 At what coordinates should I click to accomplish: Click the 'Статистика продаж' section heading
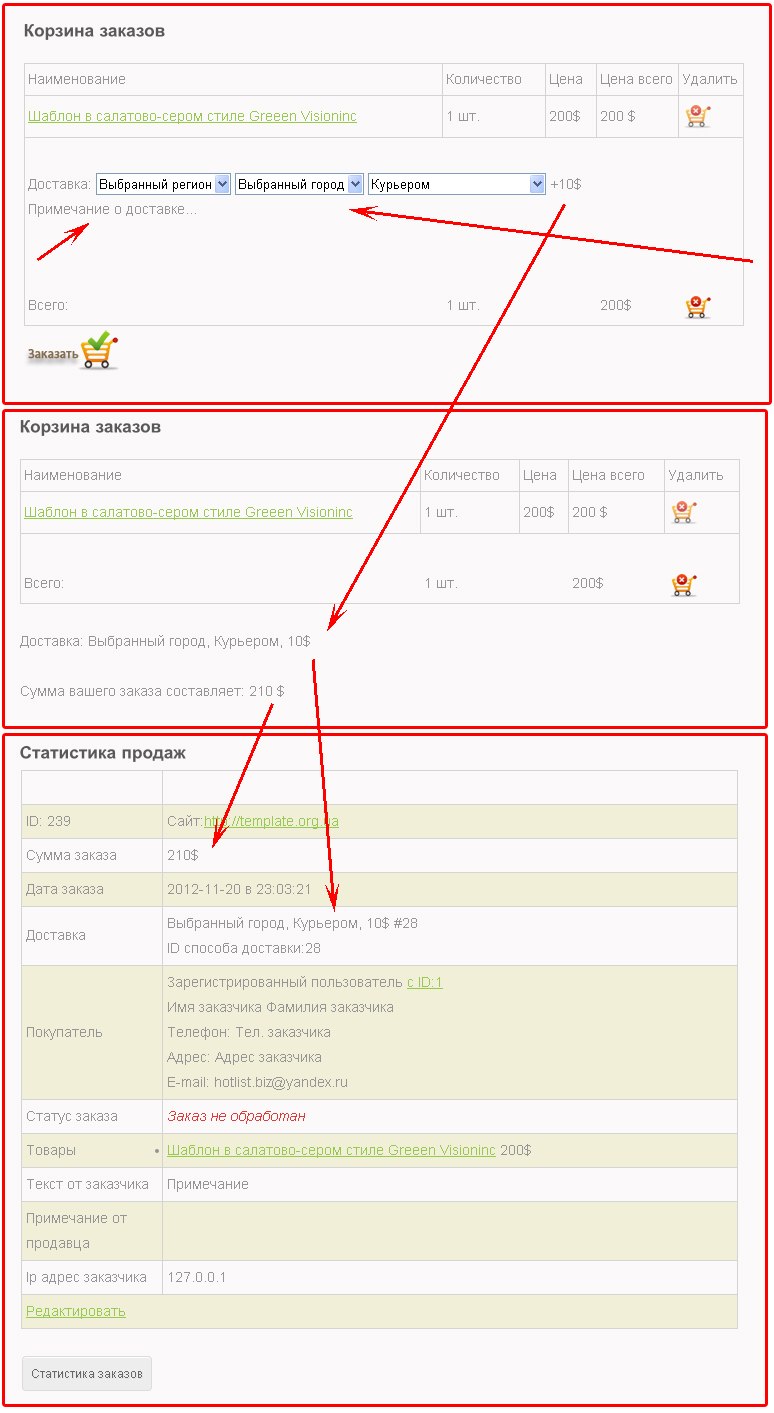click(x=103, y=753)
